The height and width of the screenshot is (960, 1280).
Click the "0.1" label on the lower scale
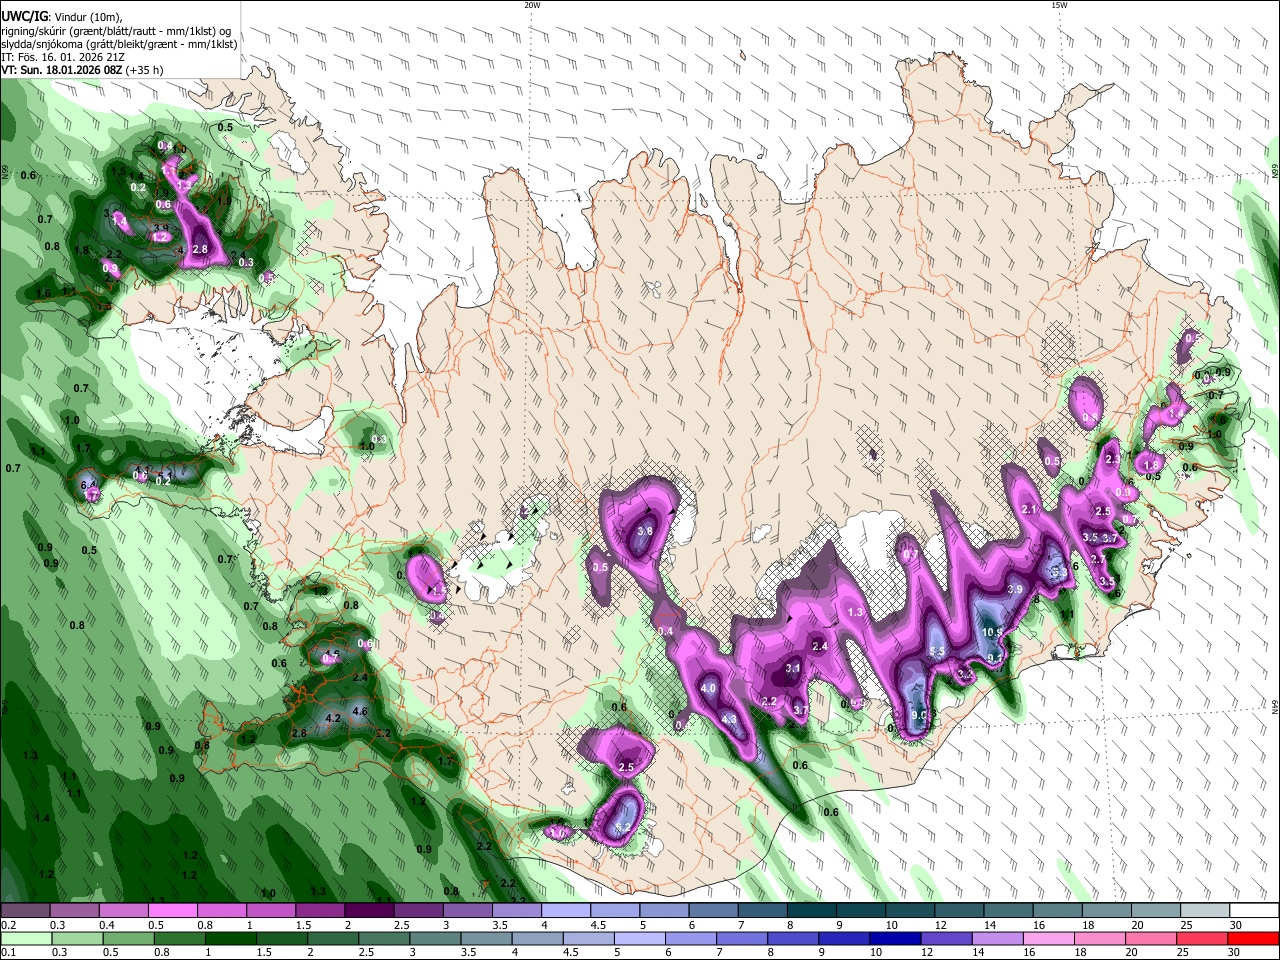[8, 953]
